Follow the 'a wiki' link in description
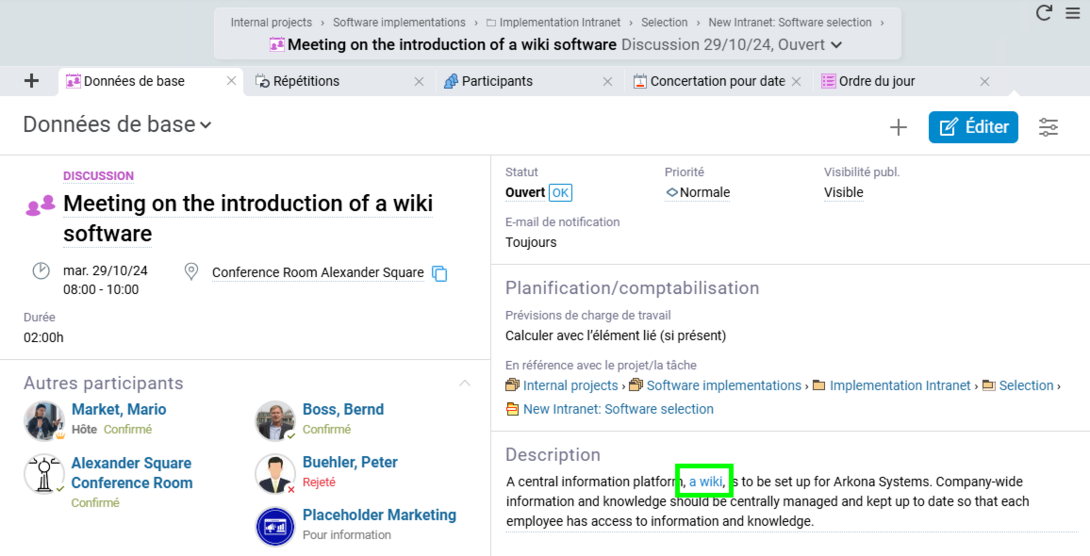Viewport: 1090px width, 556px height. (706, 482)
